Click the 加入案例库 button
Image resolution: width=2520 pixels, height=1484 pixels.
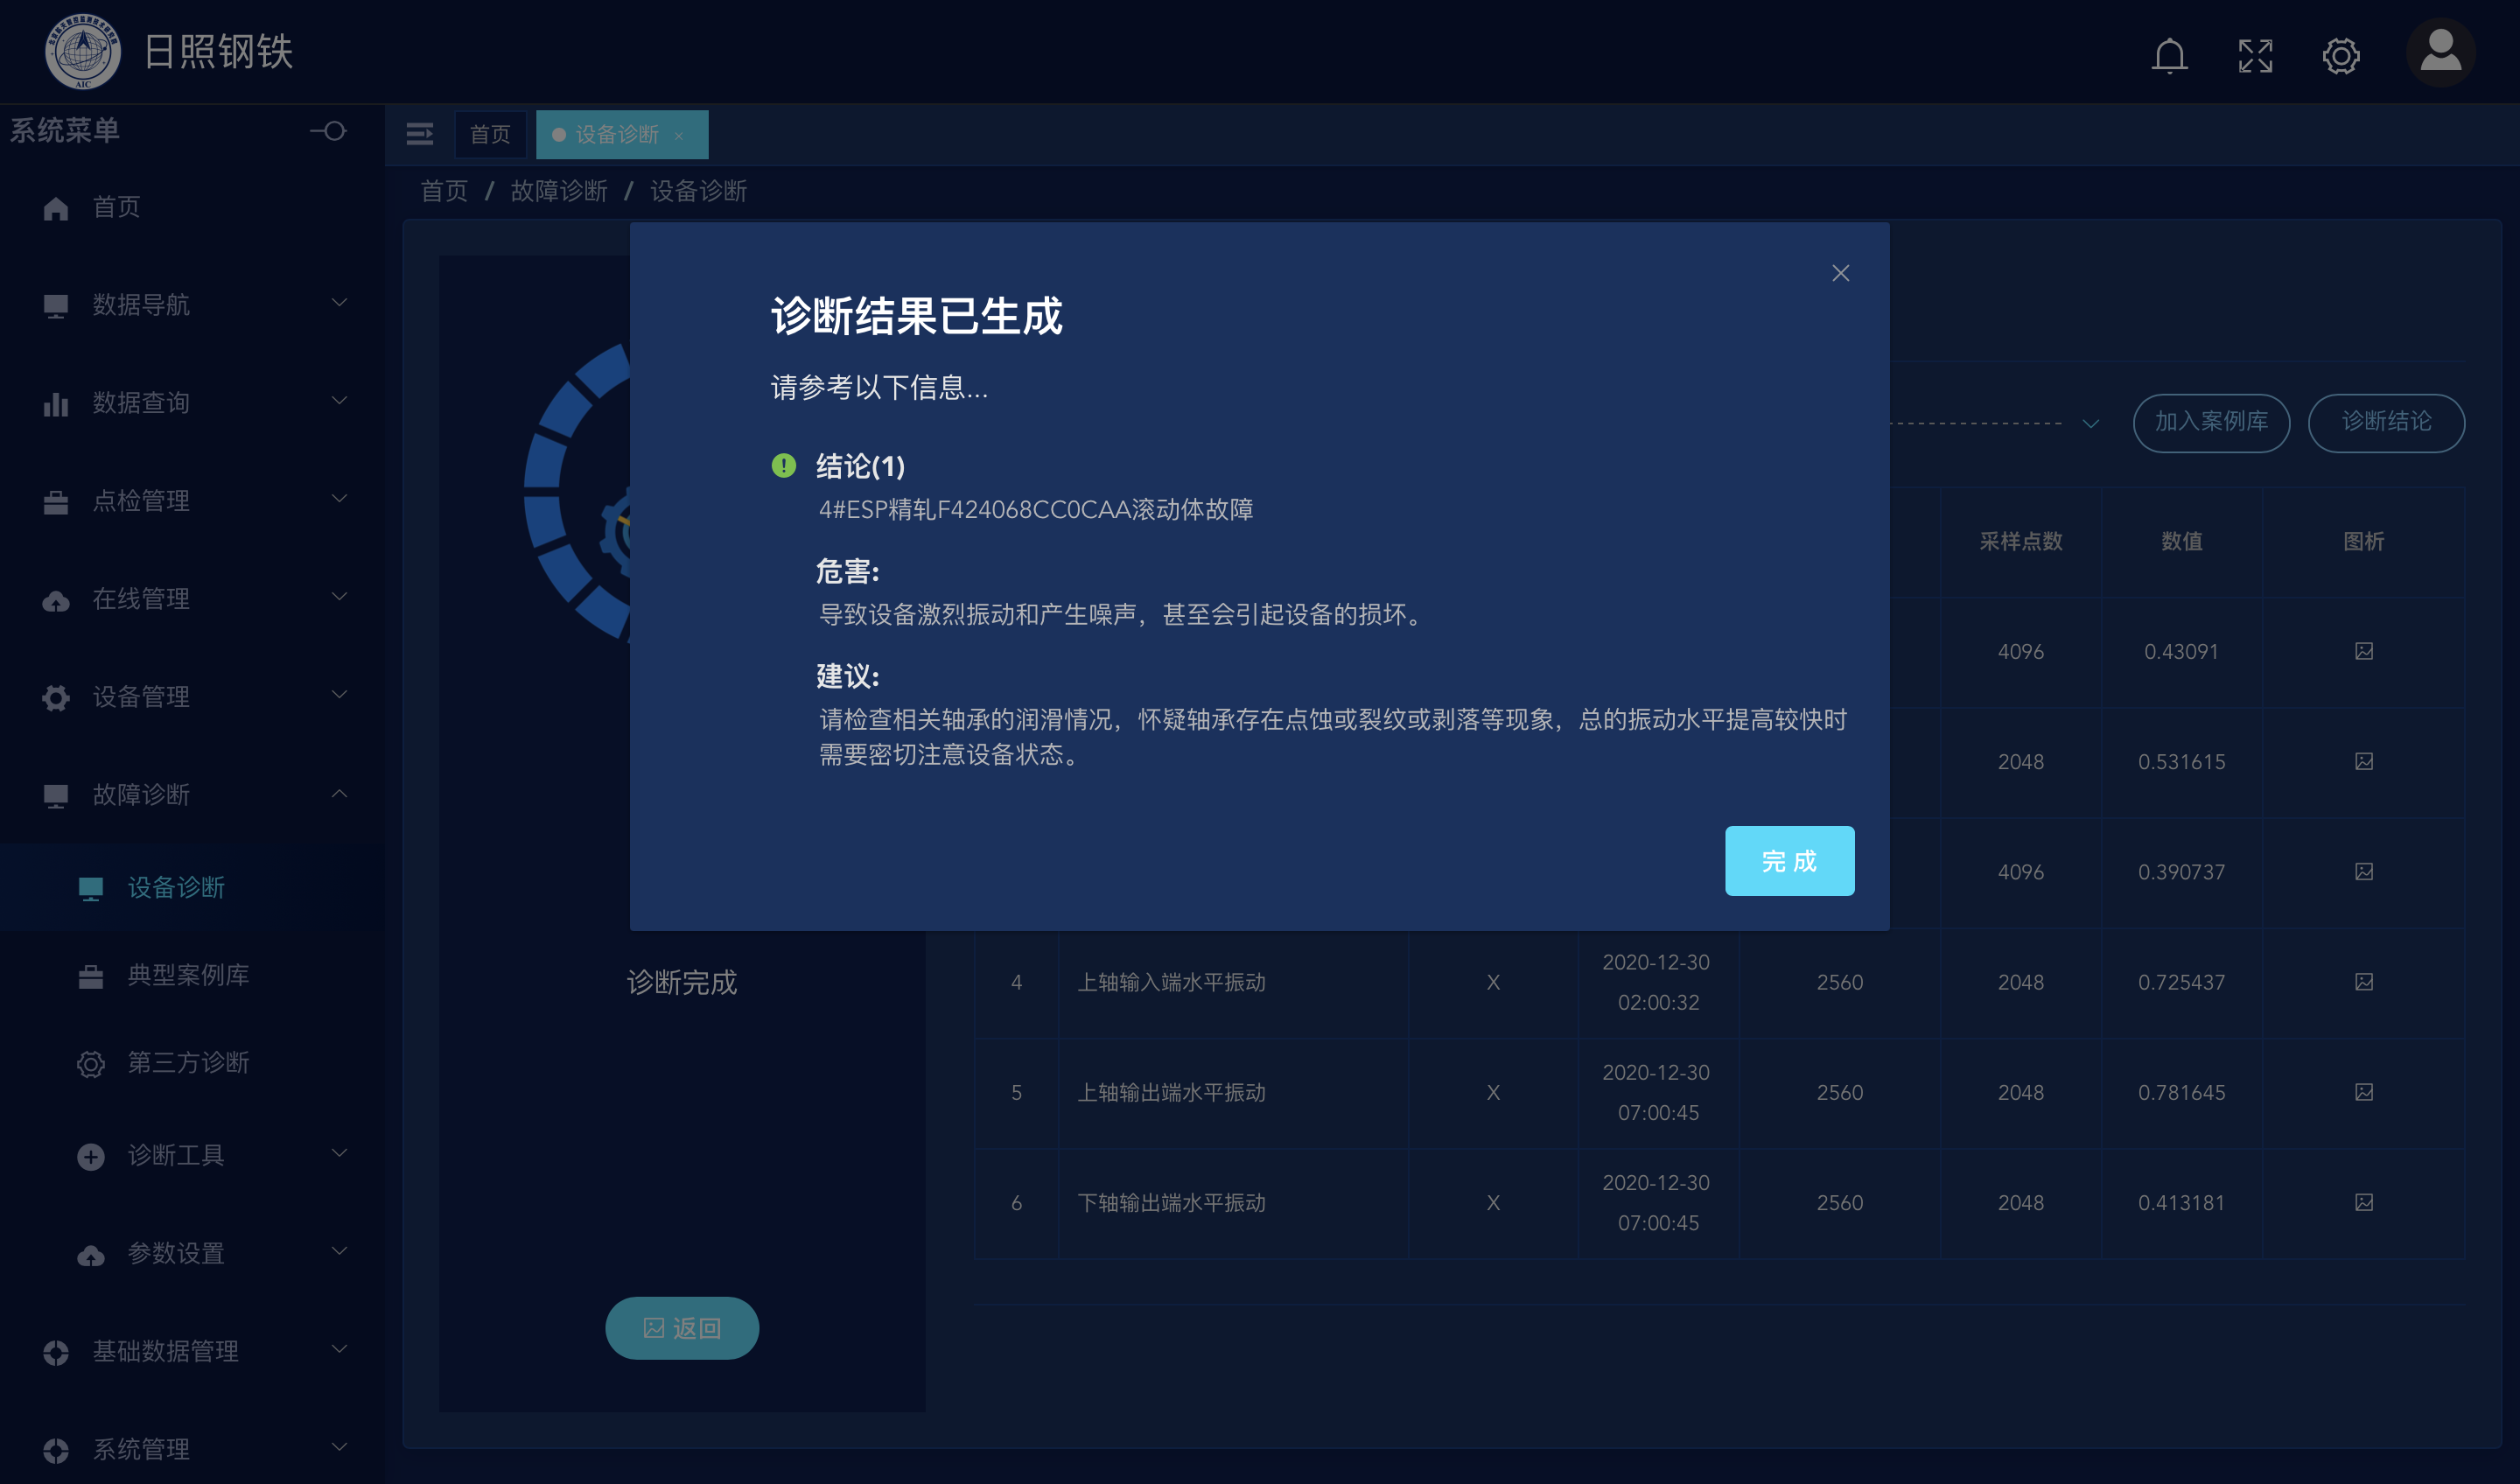click(2211, 423)
